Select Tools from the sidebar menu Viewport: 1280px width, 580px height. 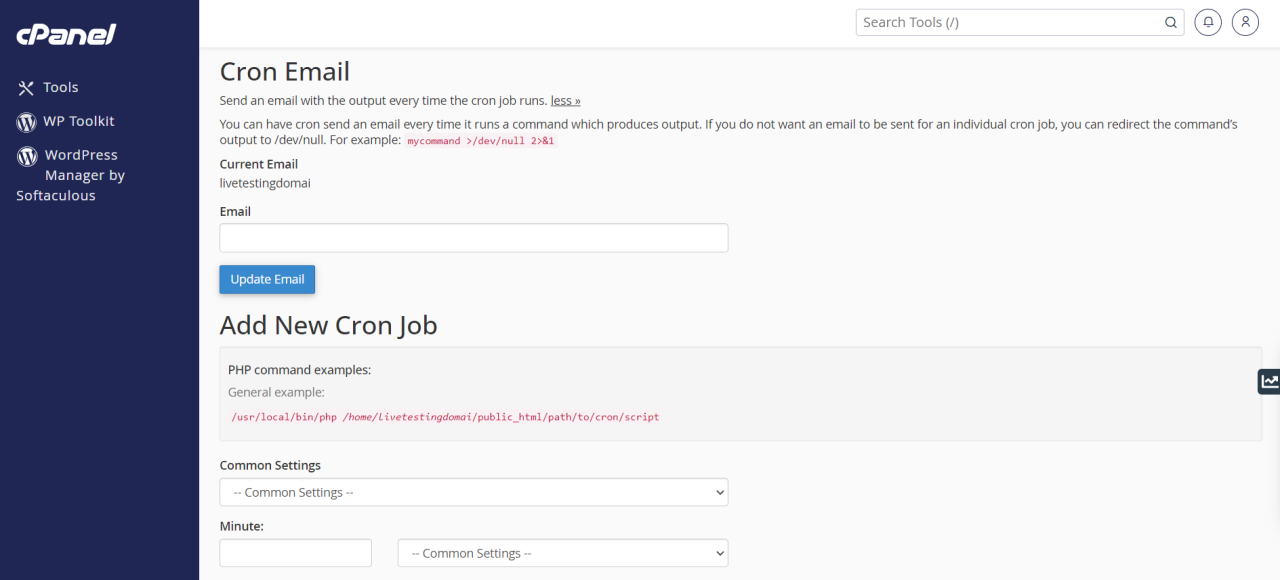tap(60, 87)
